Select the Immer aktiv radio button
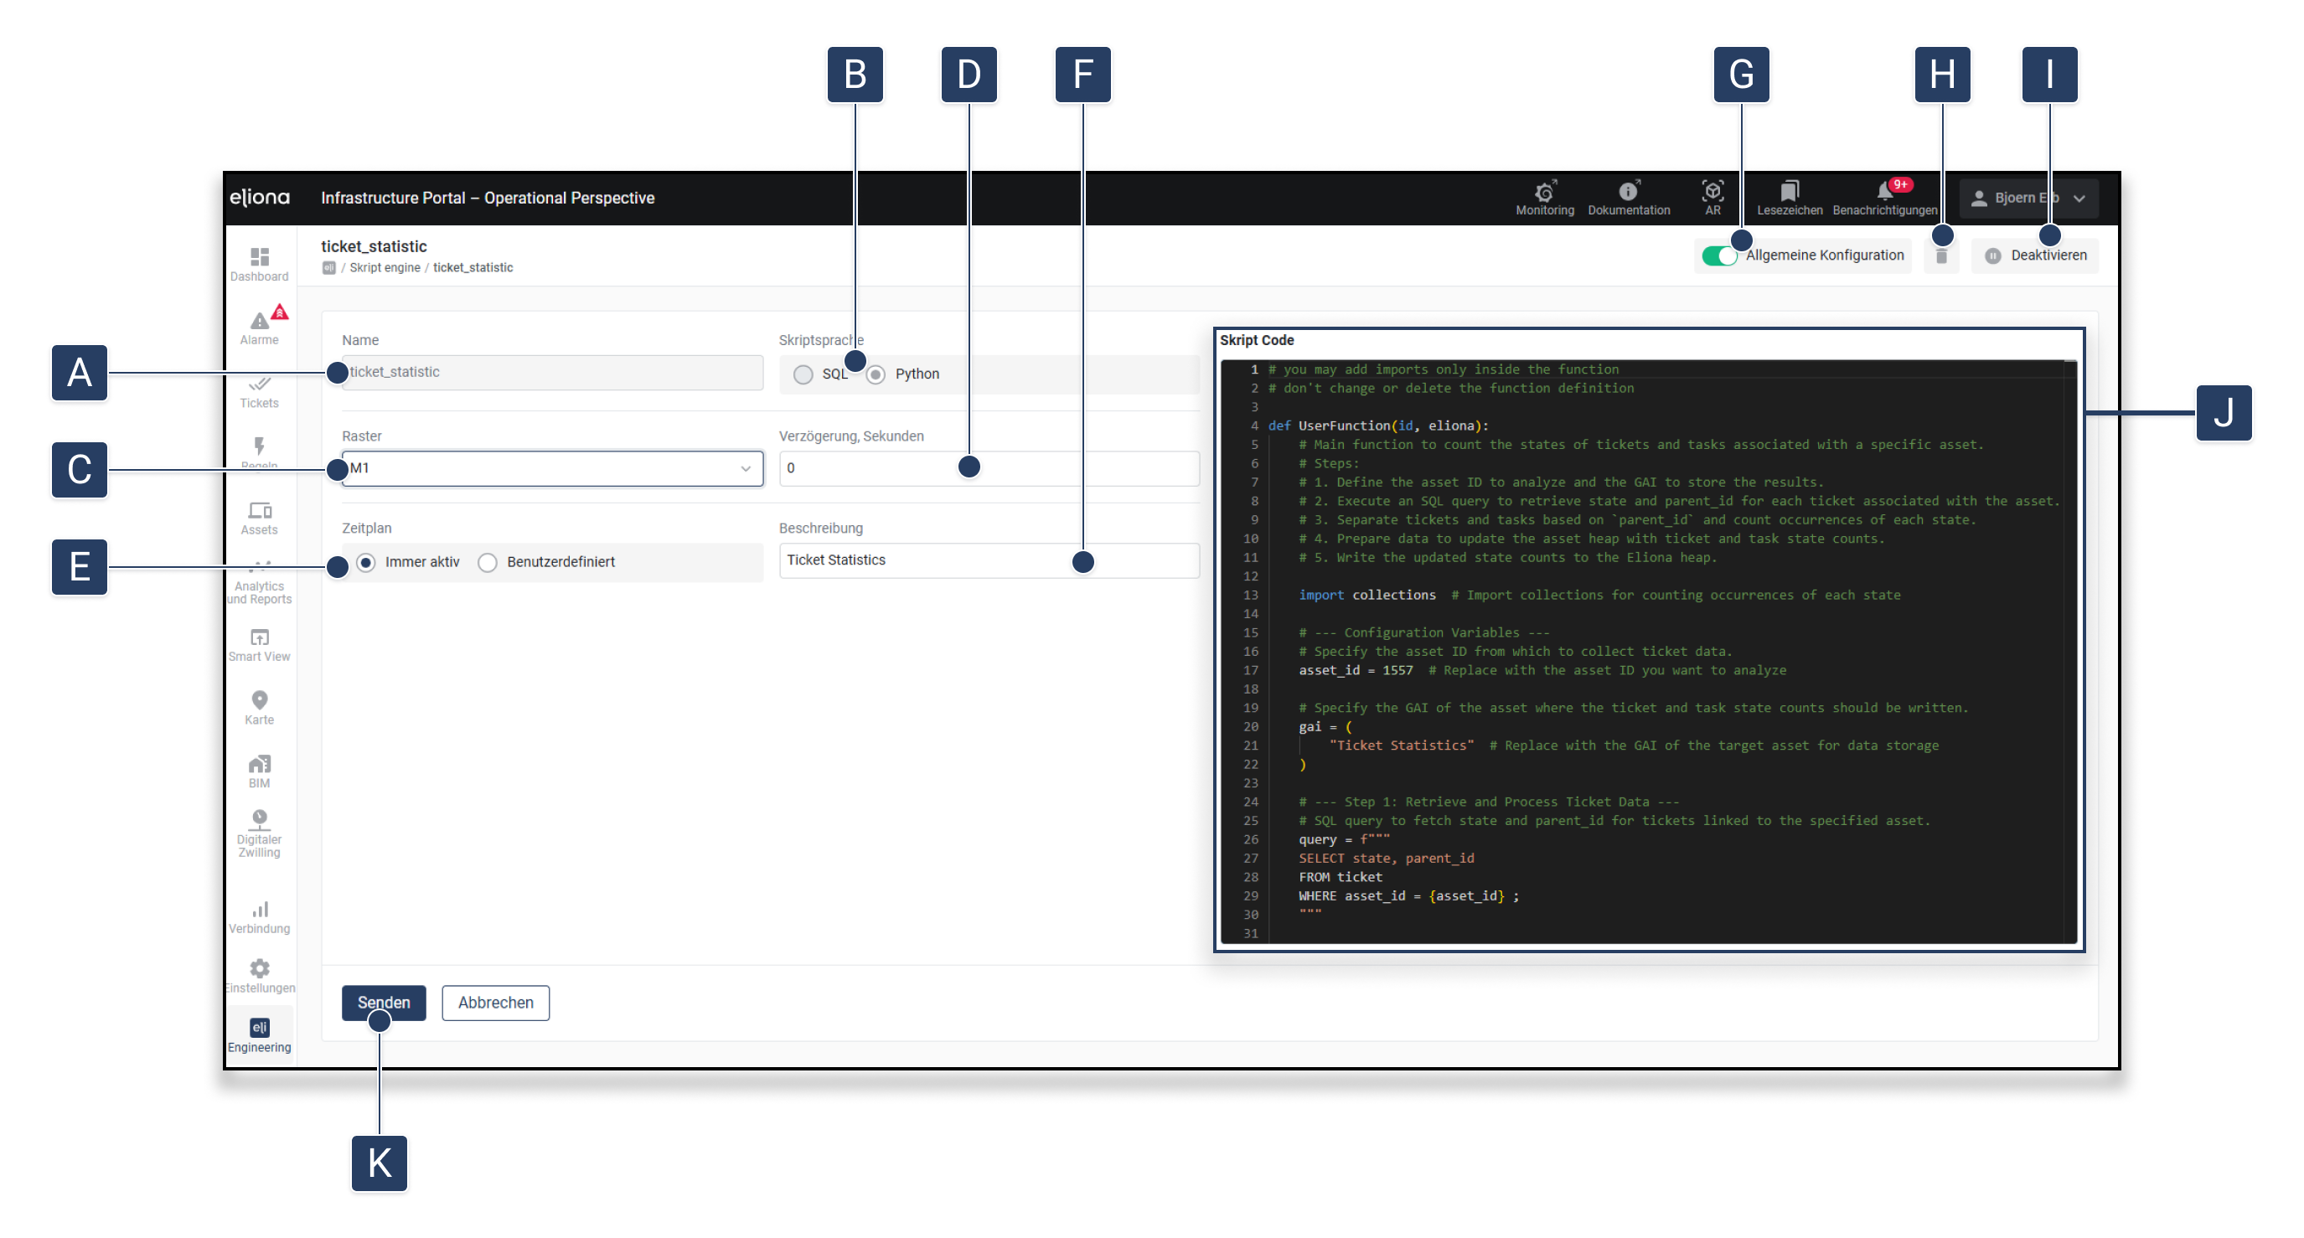Screen dimensions: 2304x1238 (366, 563)
